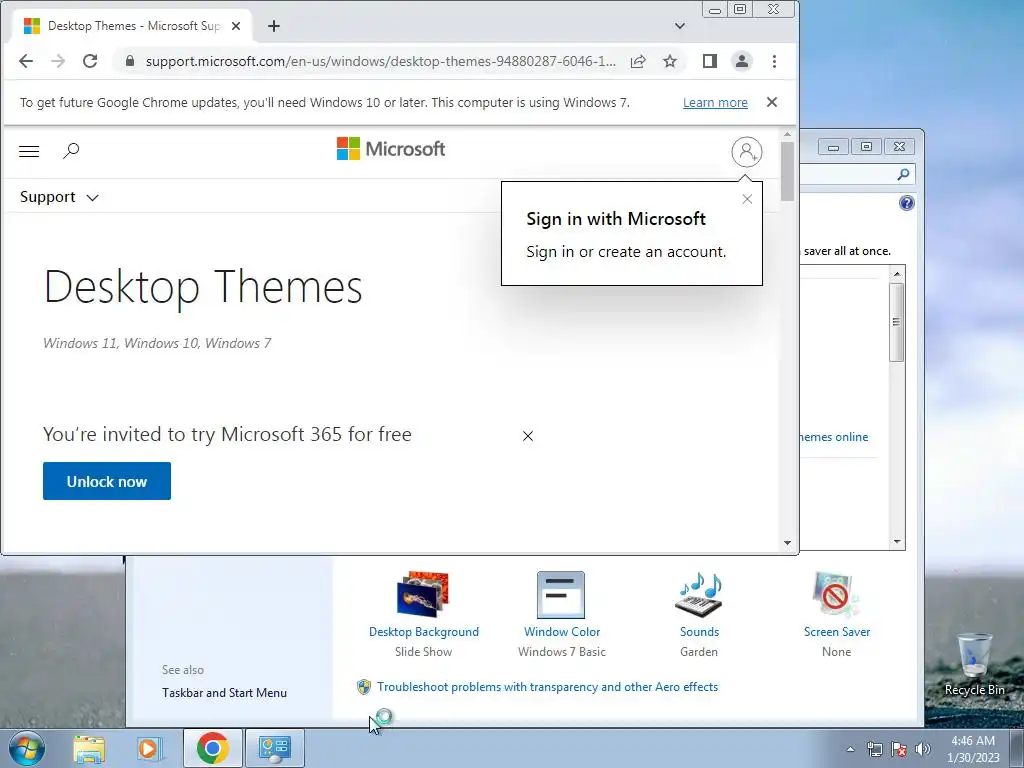Image resolution: width=1024 pixels, height=768 pixels.
Task: Open network status tray icon
Action: (x=874, y=749)
